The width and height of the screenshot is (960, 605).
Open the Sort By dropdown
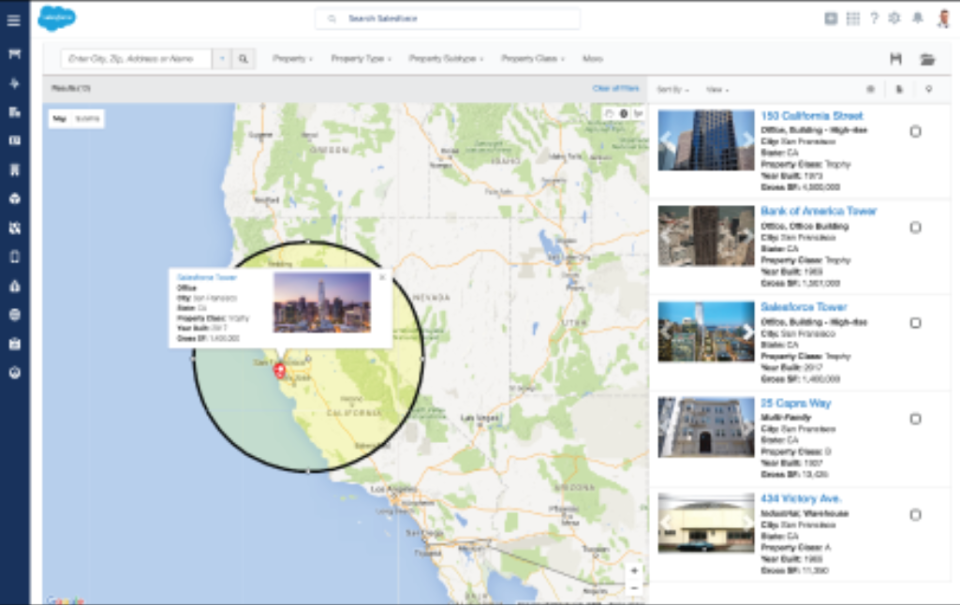click(673, 89)
